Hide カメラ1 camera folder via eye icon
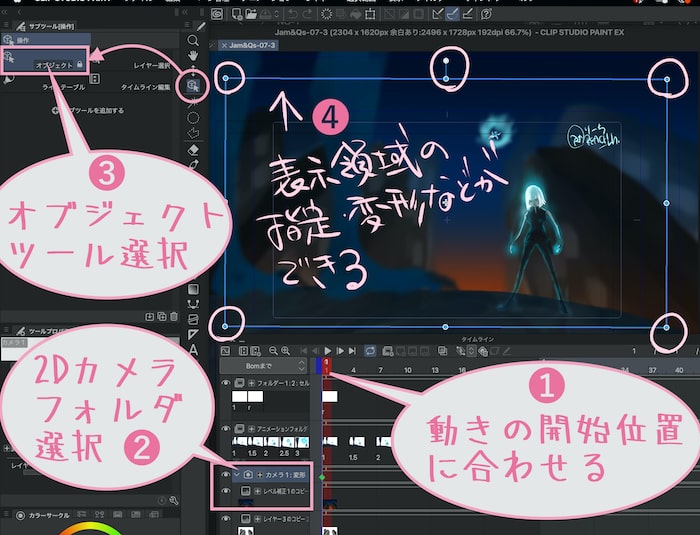This screenshot has height=535, width=700. coord(225,475)
